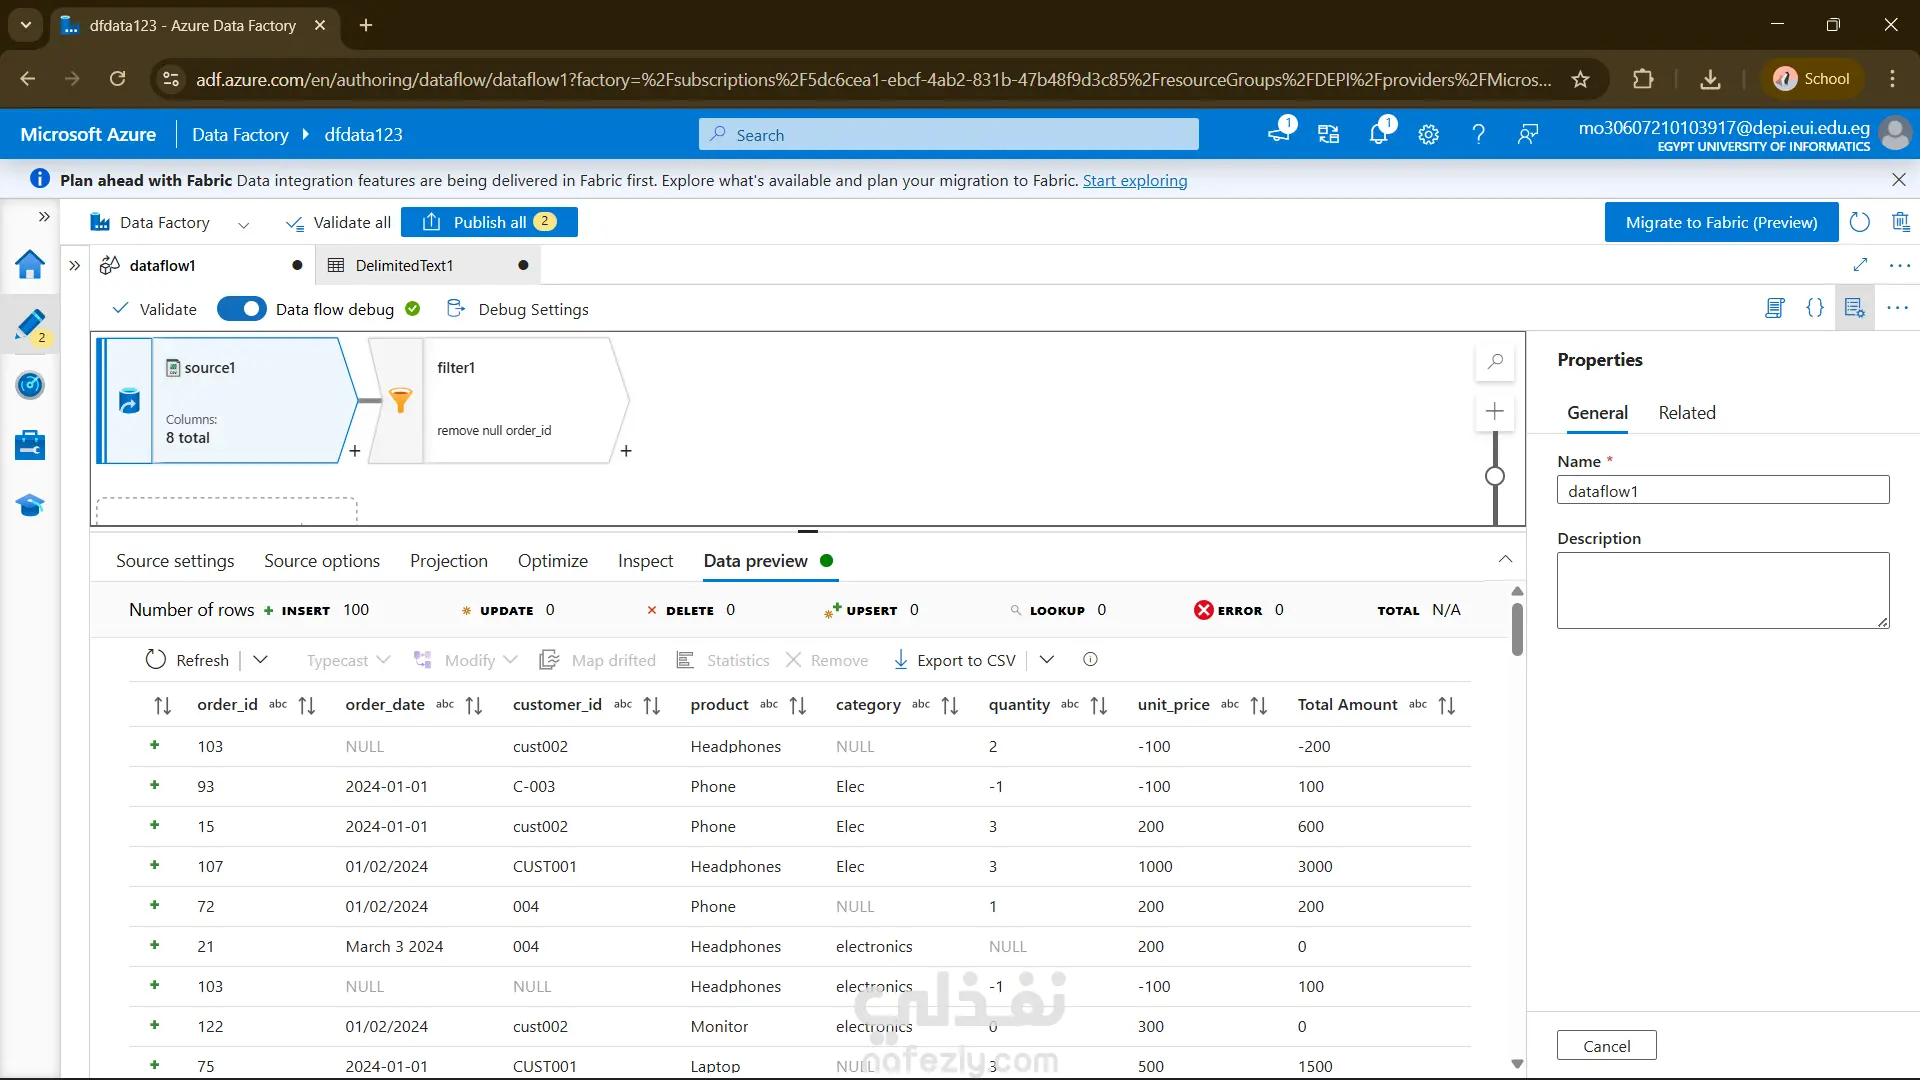Click the data preview info icon
Image resolution: width=1920 pixels, height=1080 pixels.
(x=1090, y=659)
